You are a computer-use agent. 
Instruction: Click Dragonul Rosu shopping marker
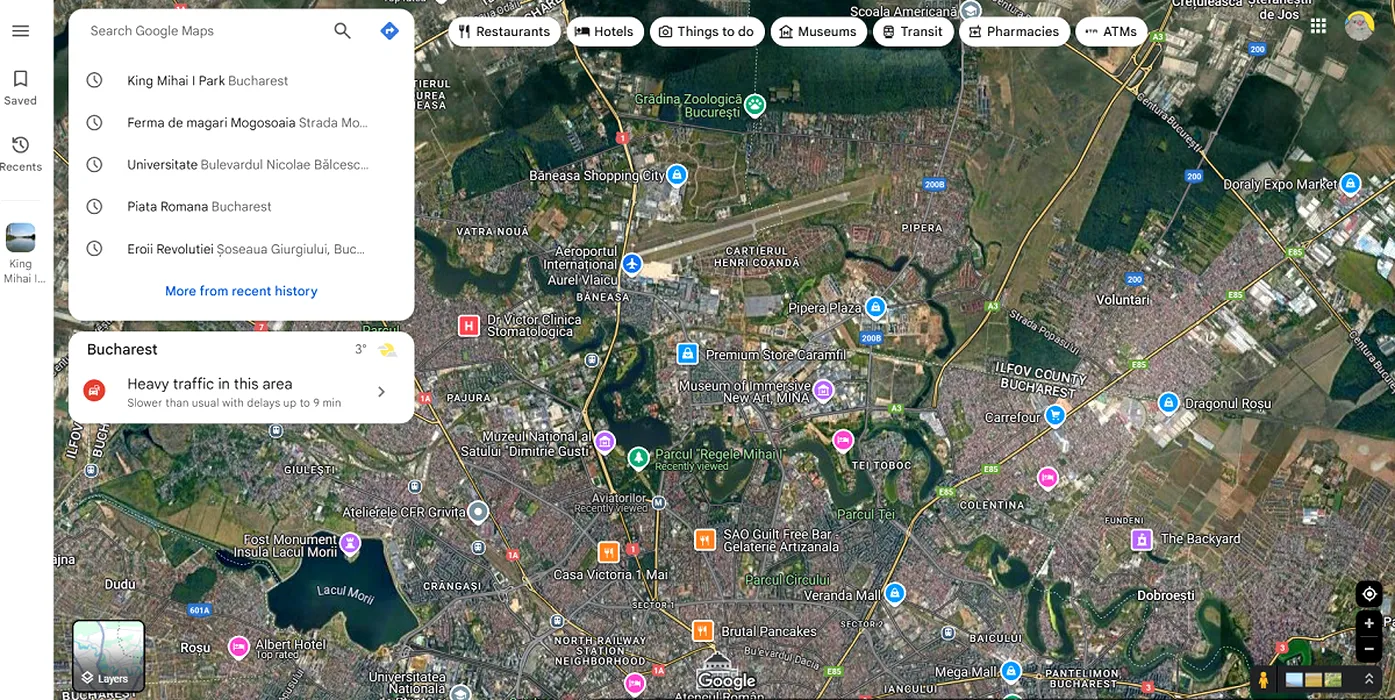1168,403
